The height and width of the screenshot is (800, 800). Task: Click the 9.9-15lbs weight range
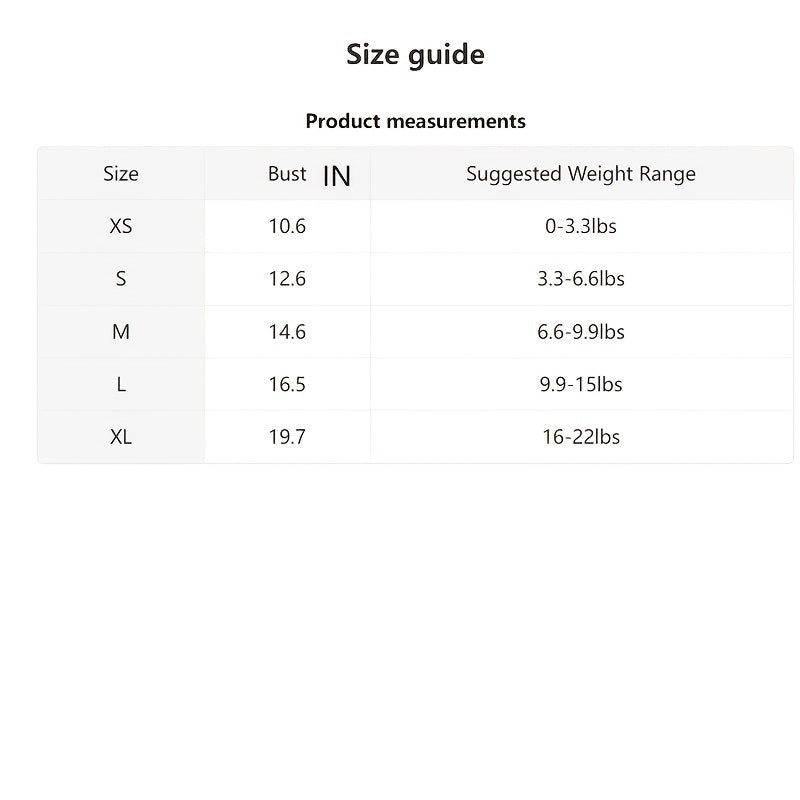[581, 385]
